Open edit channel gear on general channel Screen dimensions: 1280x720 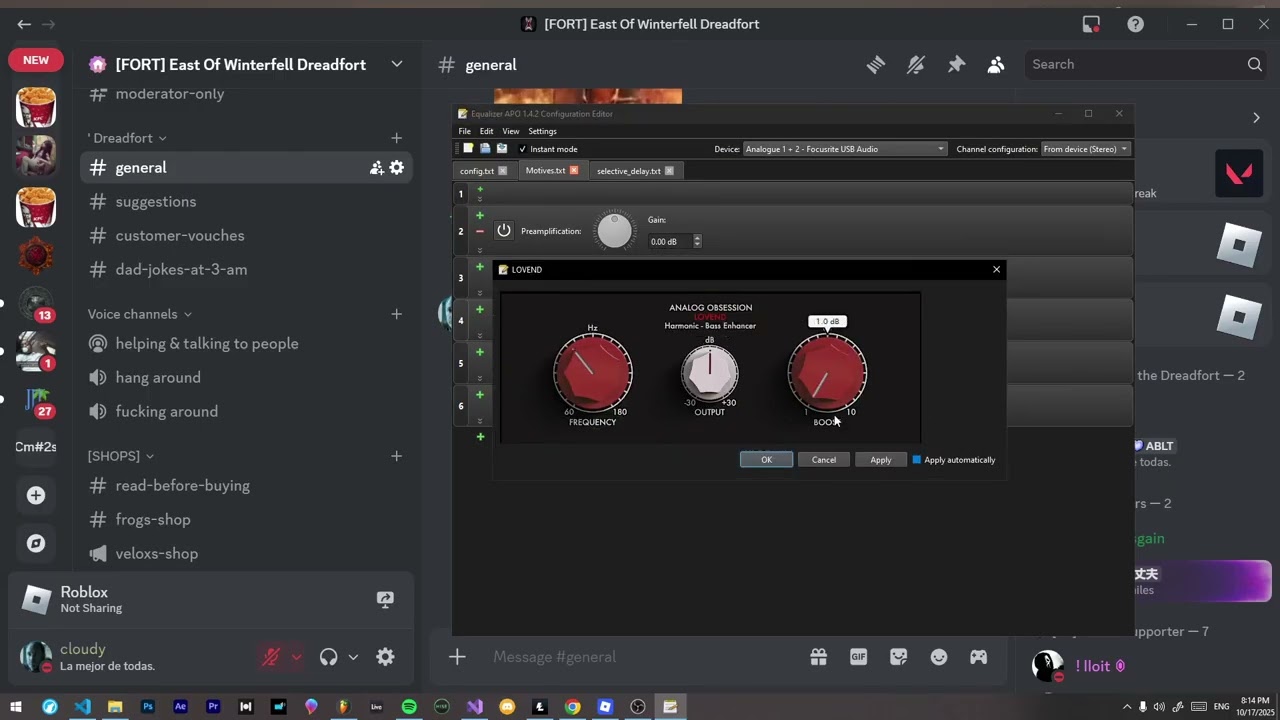(397, 168)
